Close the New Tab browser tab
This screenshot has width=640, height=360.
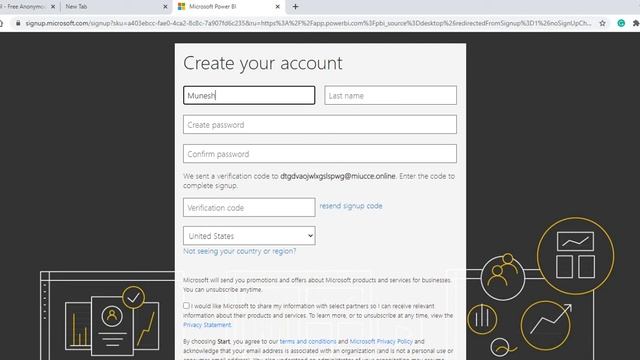click(165, 7)
